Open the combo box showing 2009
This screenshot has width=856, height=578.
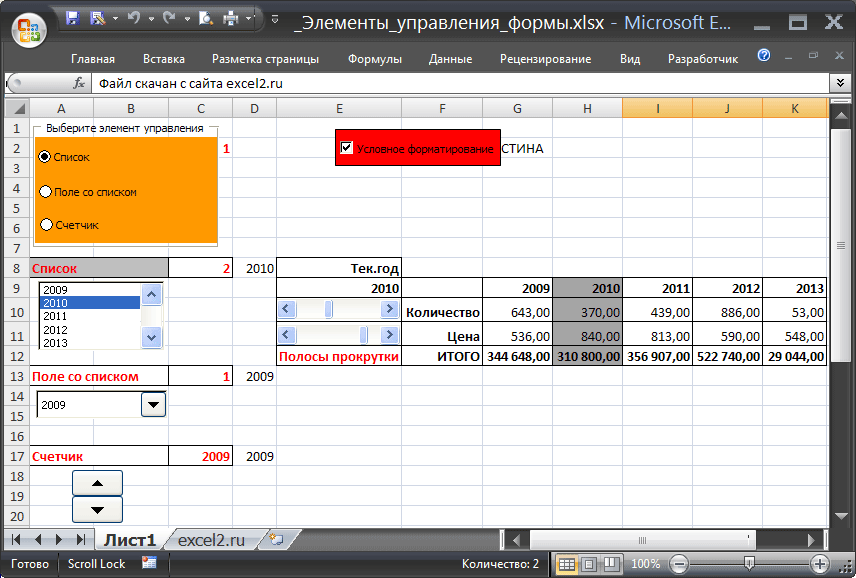click(x=153, y=404)
